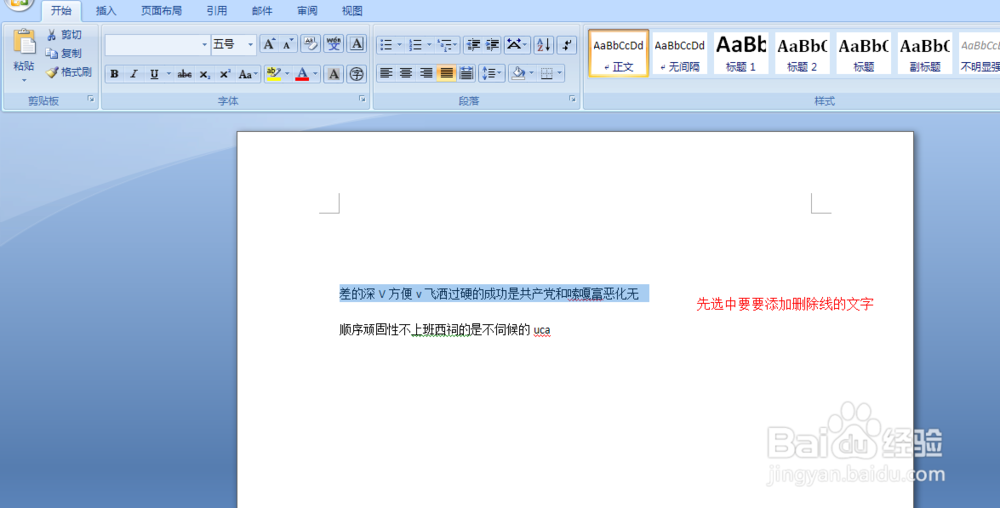The height and width of the screenshot is (508, 1000).
Task: Open highlight color dropdown arrow
Action: pos(287,74)
